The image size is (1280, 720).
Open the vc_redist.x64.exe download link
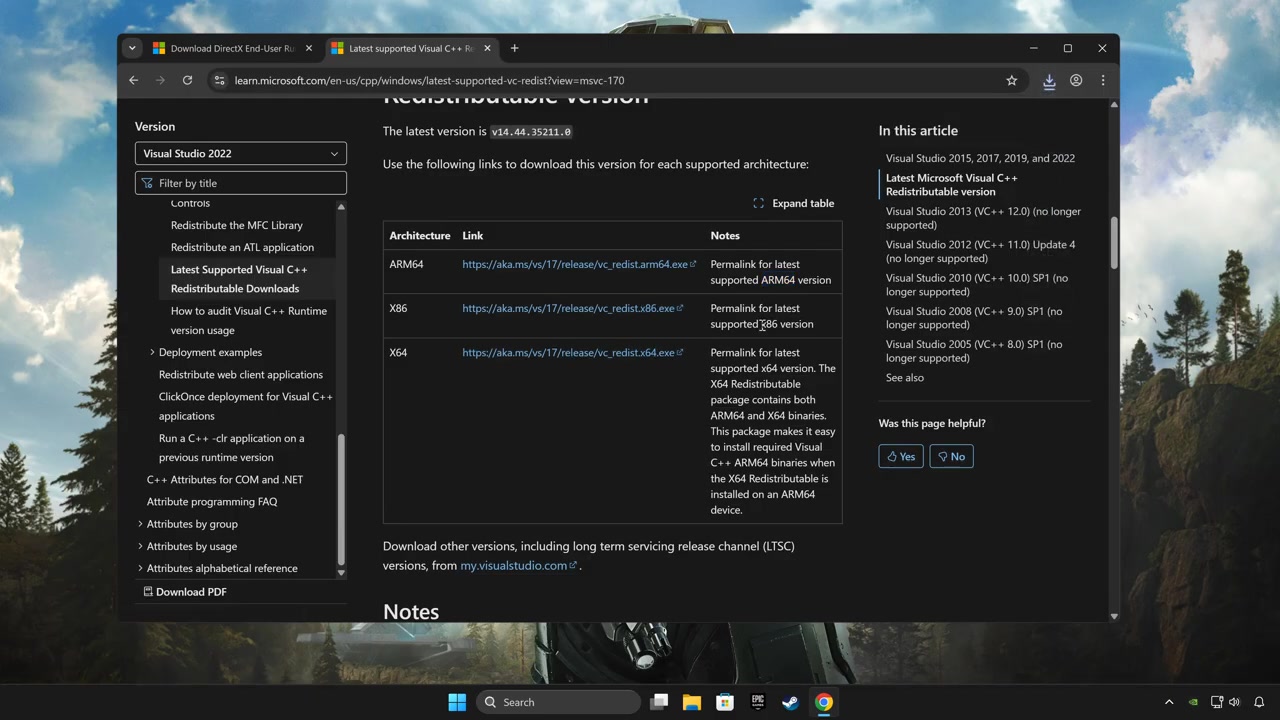[x=572, y=352]
